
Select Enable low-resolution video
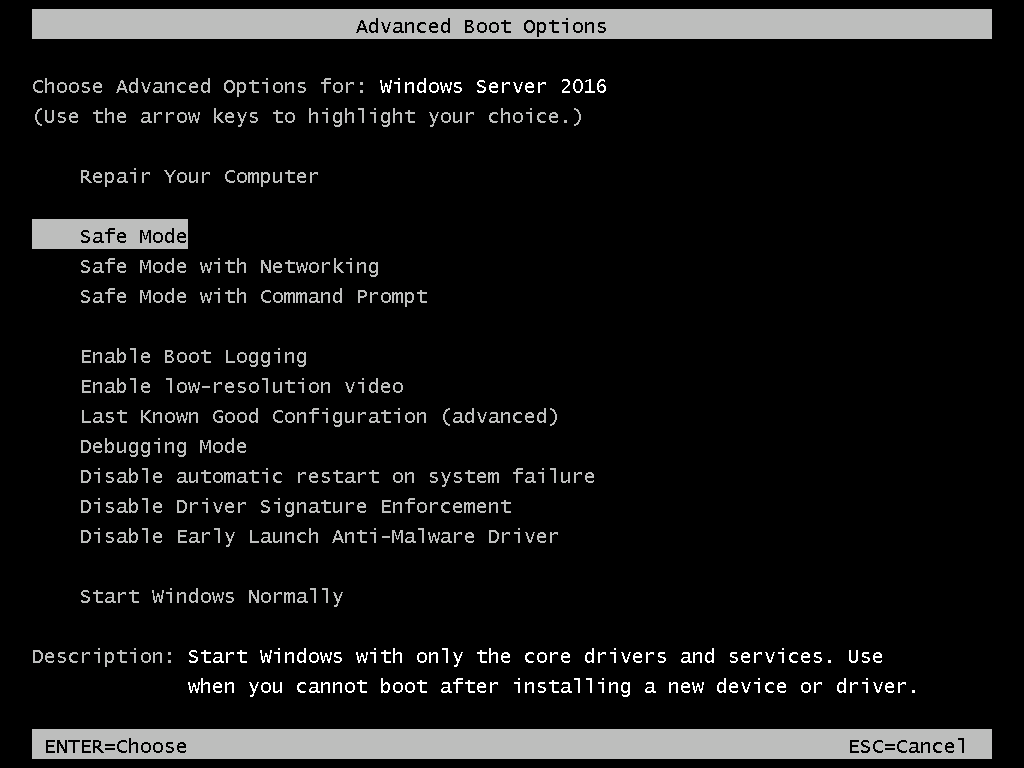pyautogui.click(x=241, y=386)
